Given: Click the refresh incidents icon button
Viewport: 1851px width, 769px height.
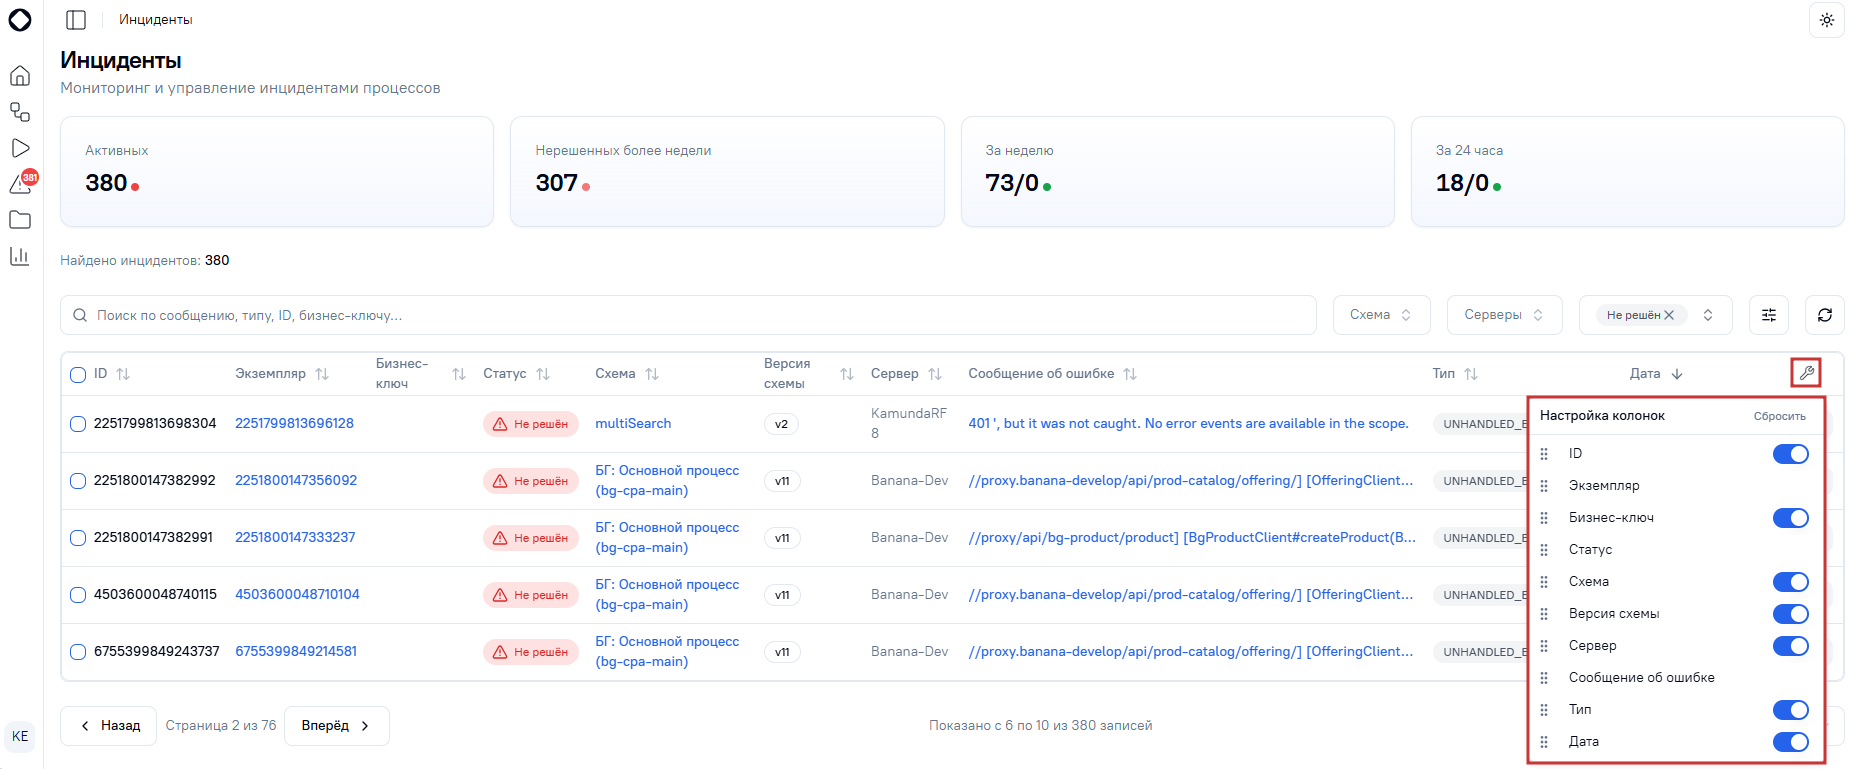Looking at the screenshot, I should [x=1824, y=315].
